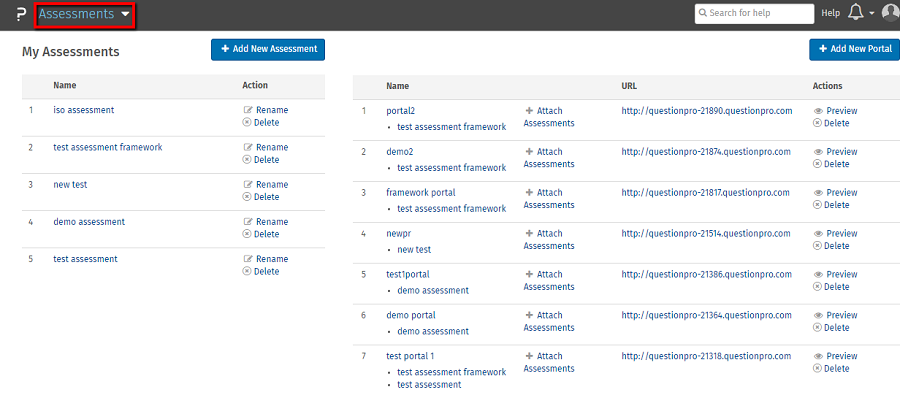This screenshot has height=395, width=900.
Task: Visit questionpro-21386 URL
Action: (x=707, y=274)
